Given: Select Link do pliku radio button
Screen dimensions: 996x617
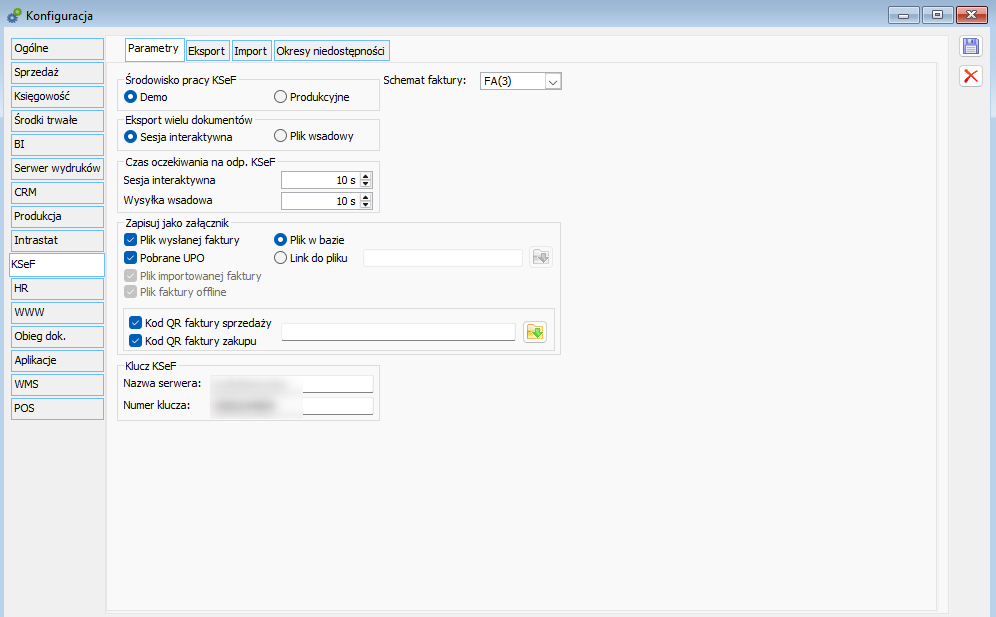Looking at the screenshot, I should point(280,258).
